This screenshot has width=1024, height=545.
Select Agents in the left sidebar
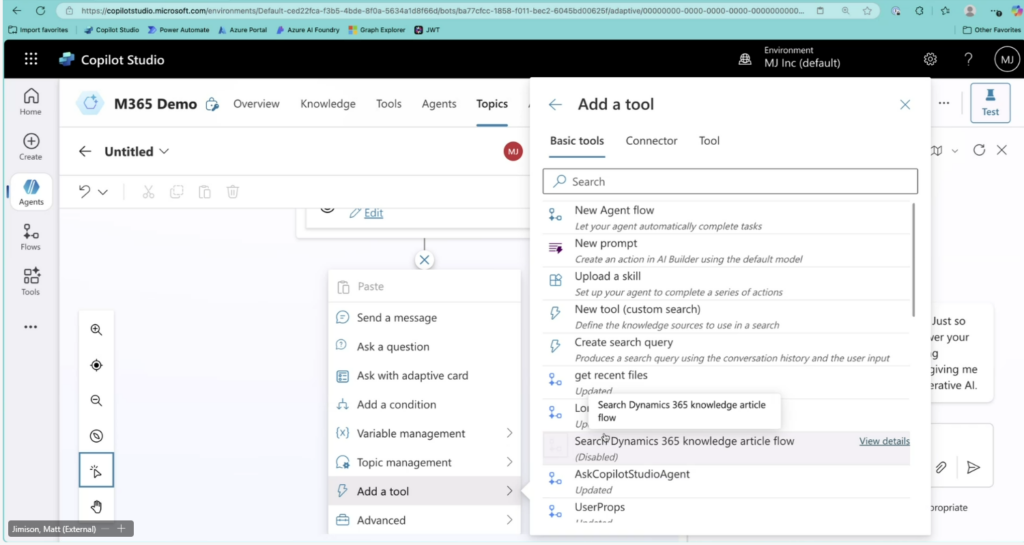pyautogui.click(x=31, y=192)
